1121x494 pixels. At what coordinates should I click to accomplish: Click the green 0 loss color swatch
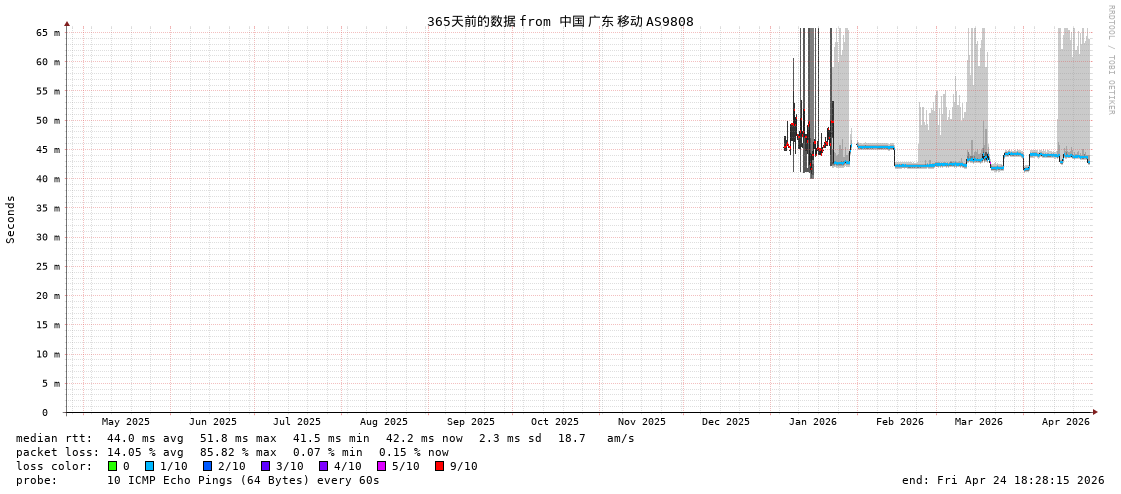click(x=112, y=466)
